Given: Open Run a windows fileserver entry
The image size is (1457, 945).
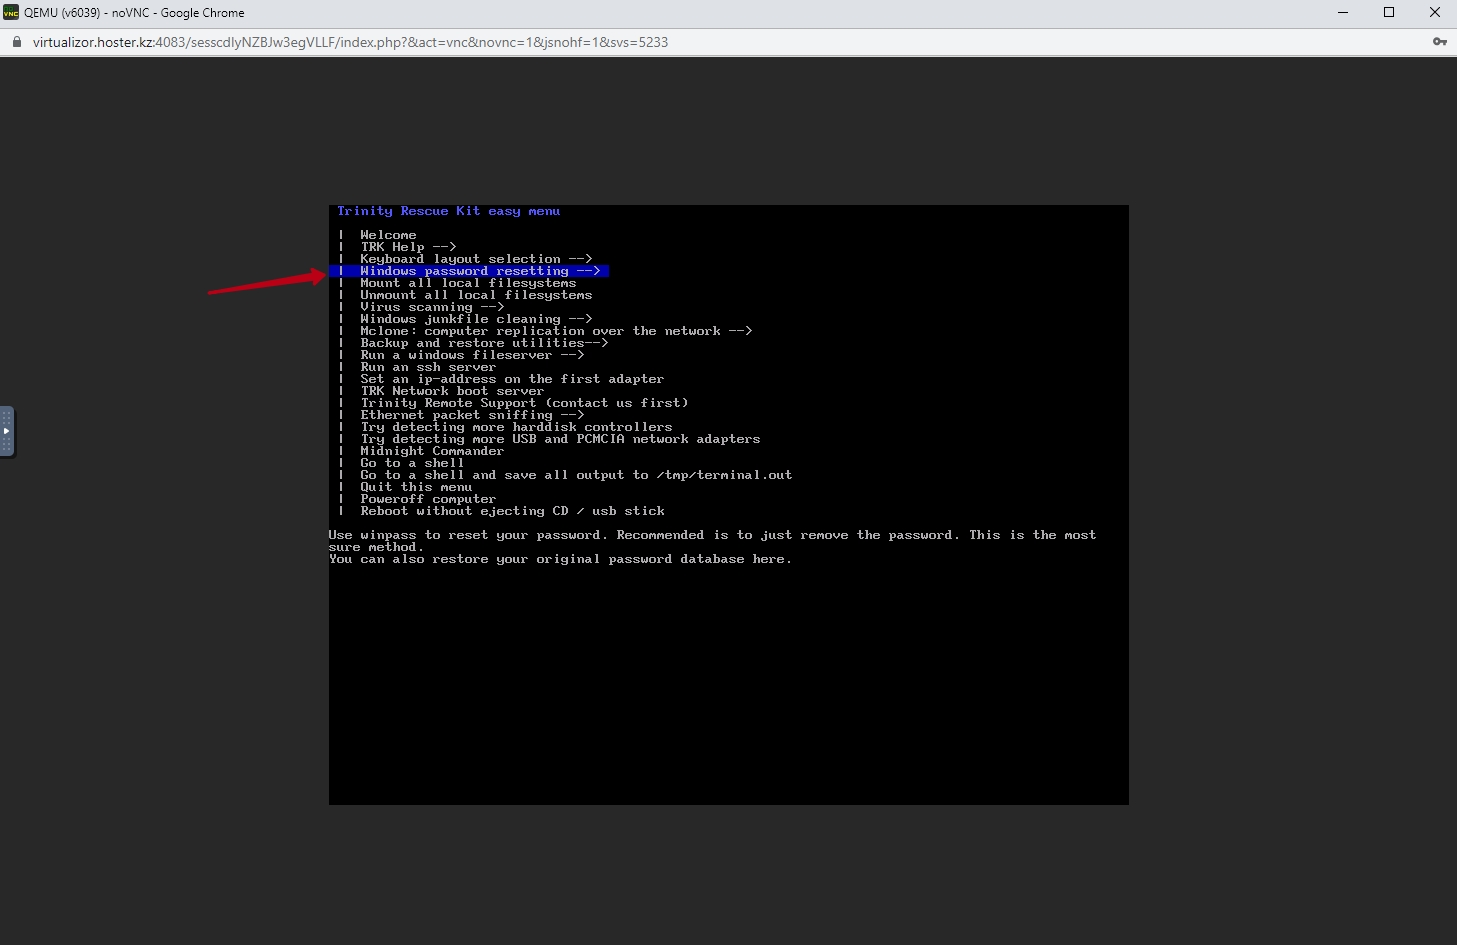Looking at the screenshot, I should coord(472,355).
